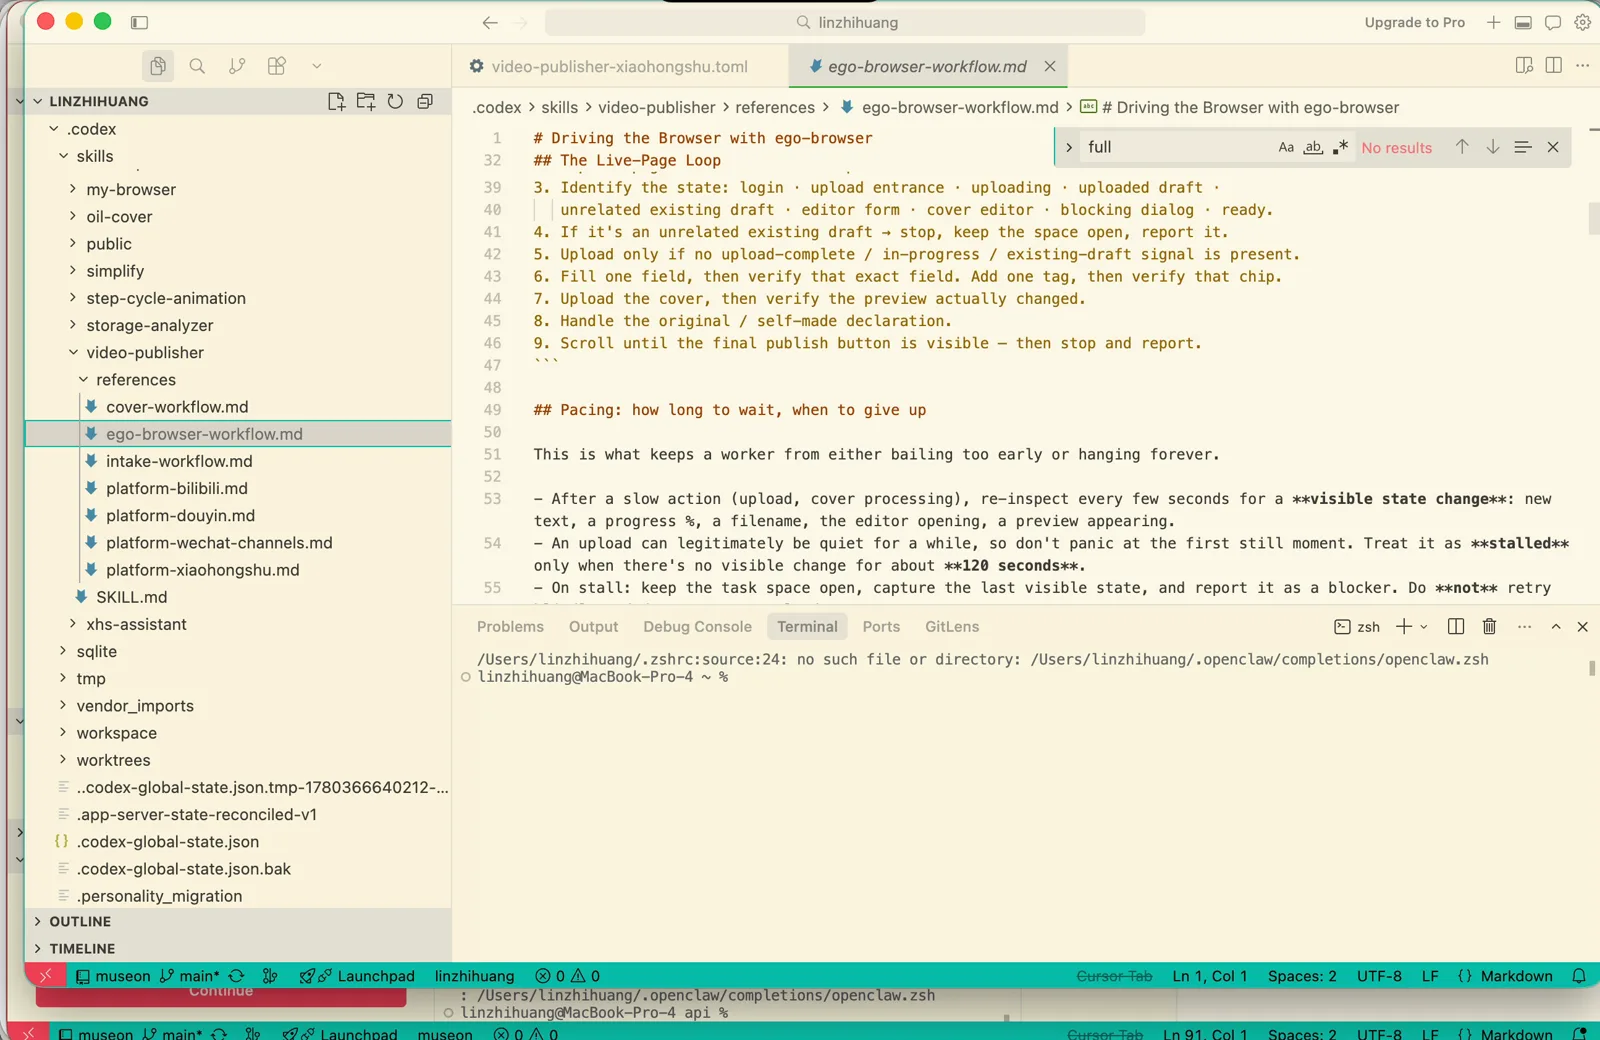Screen dimensions: 1600x1040
Task: Toggle Match Case in find
Action: click(1286, 147)
